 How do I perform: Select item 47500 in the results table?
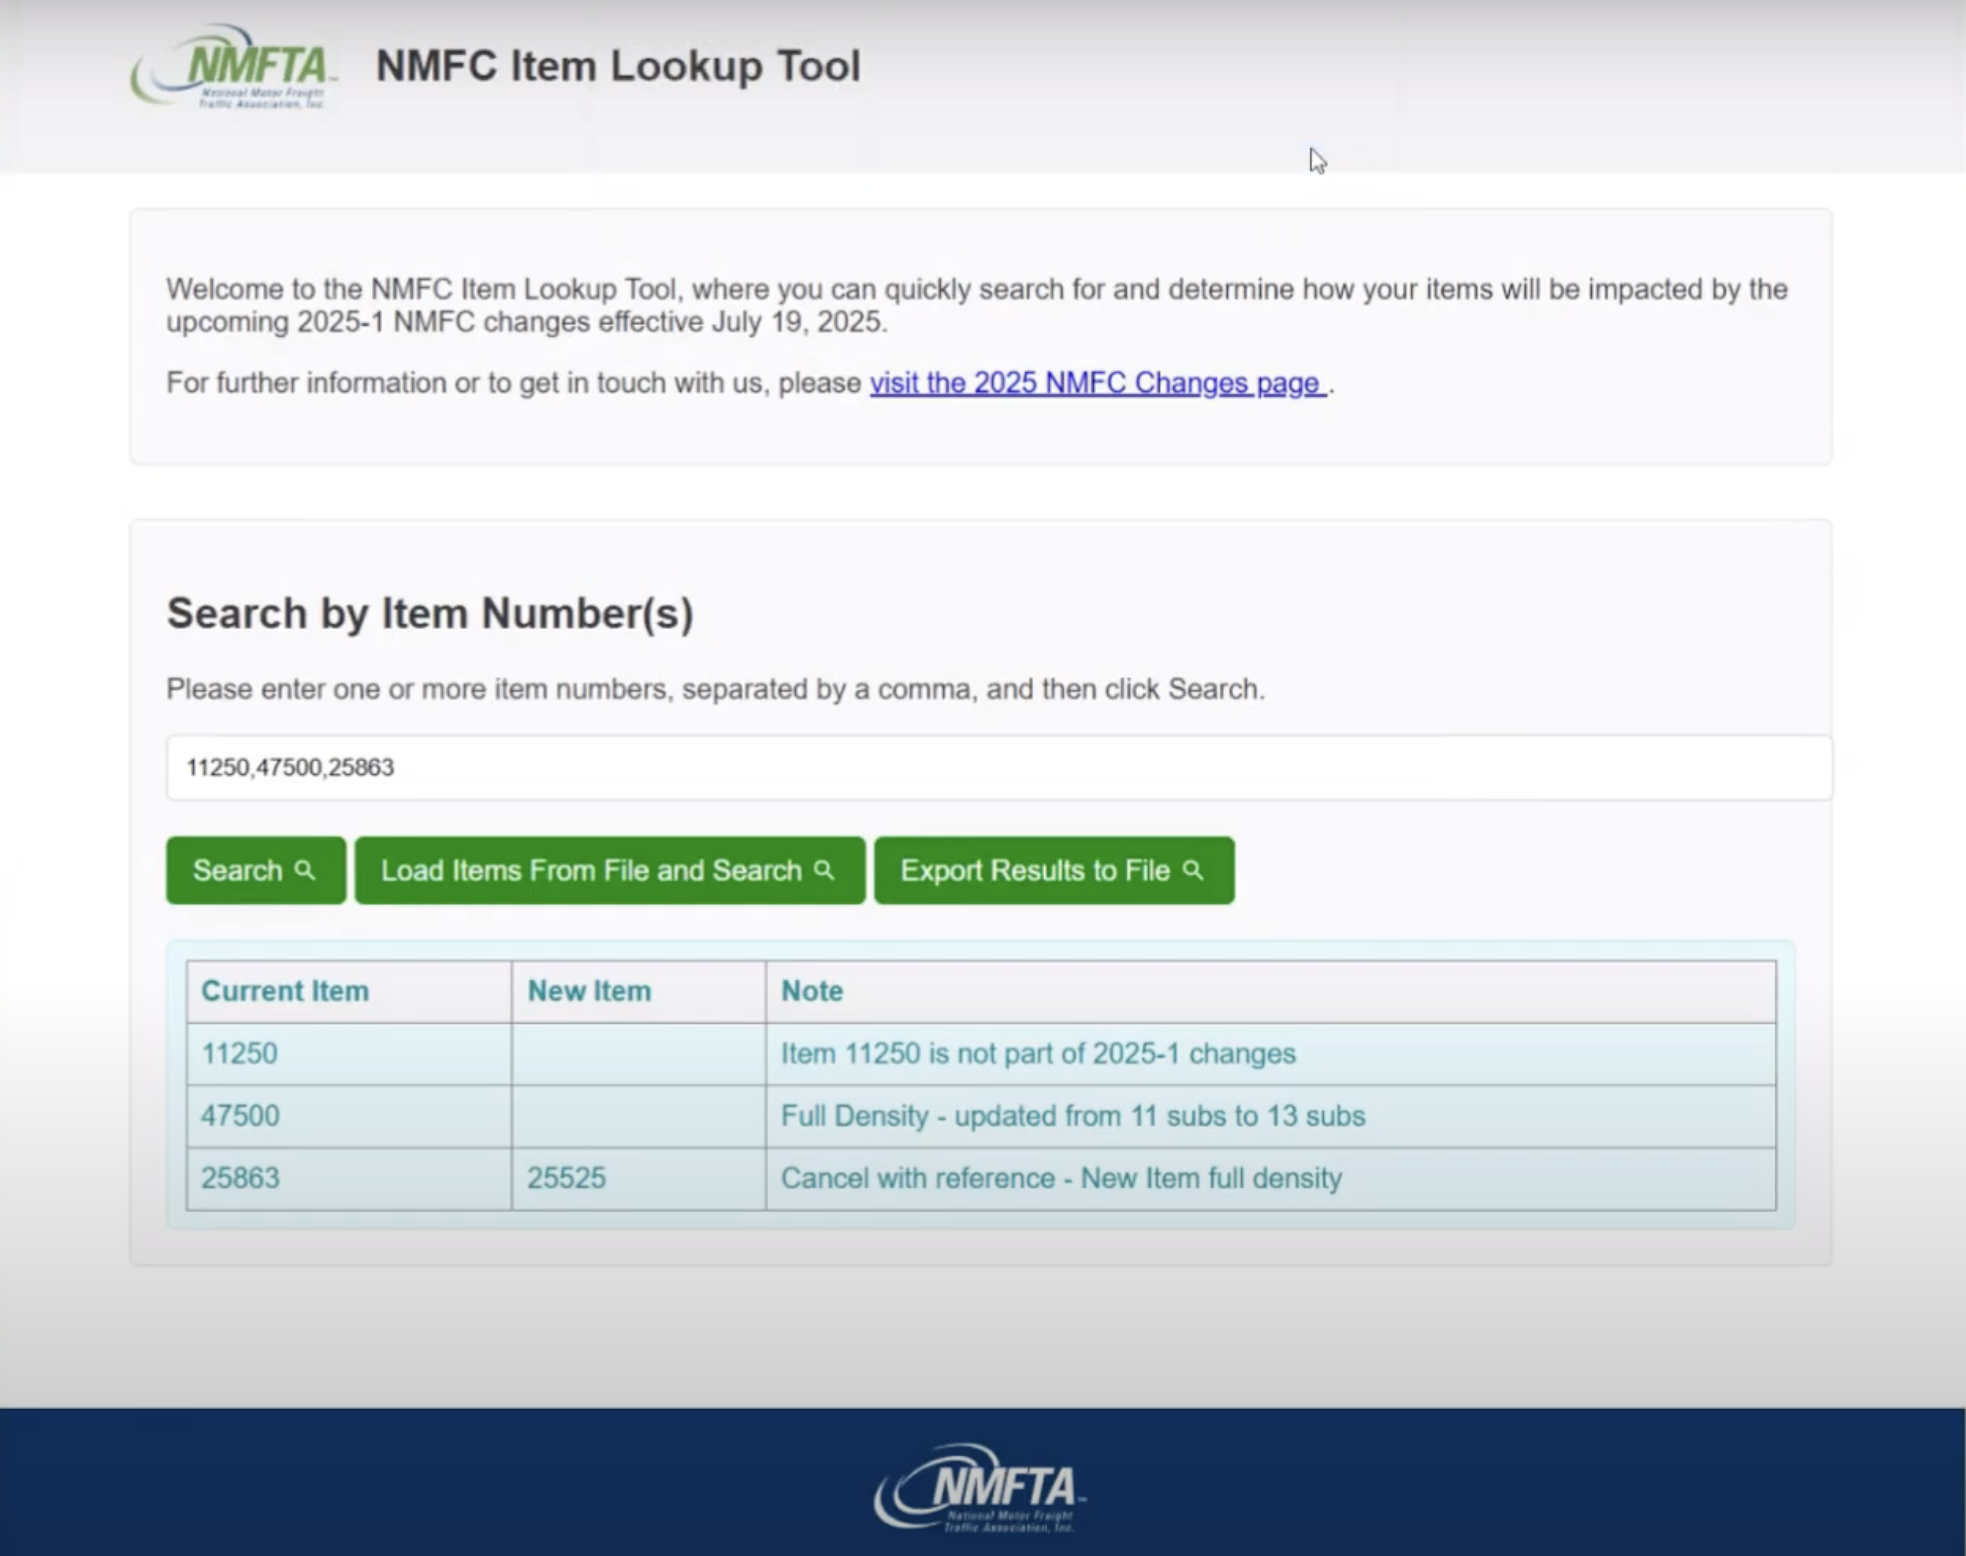point(239,1115)
